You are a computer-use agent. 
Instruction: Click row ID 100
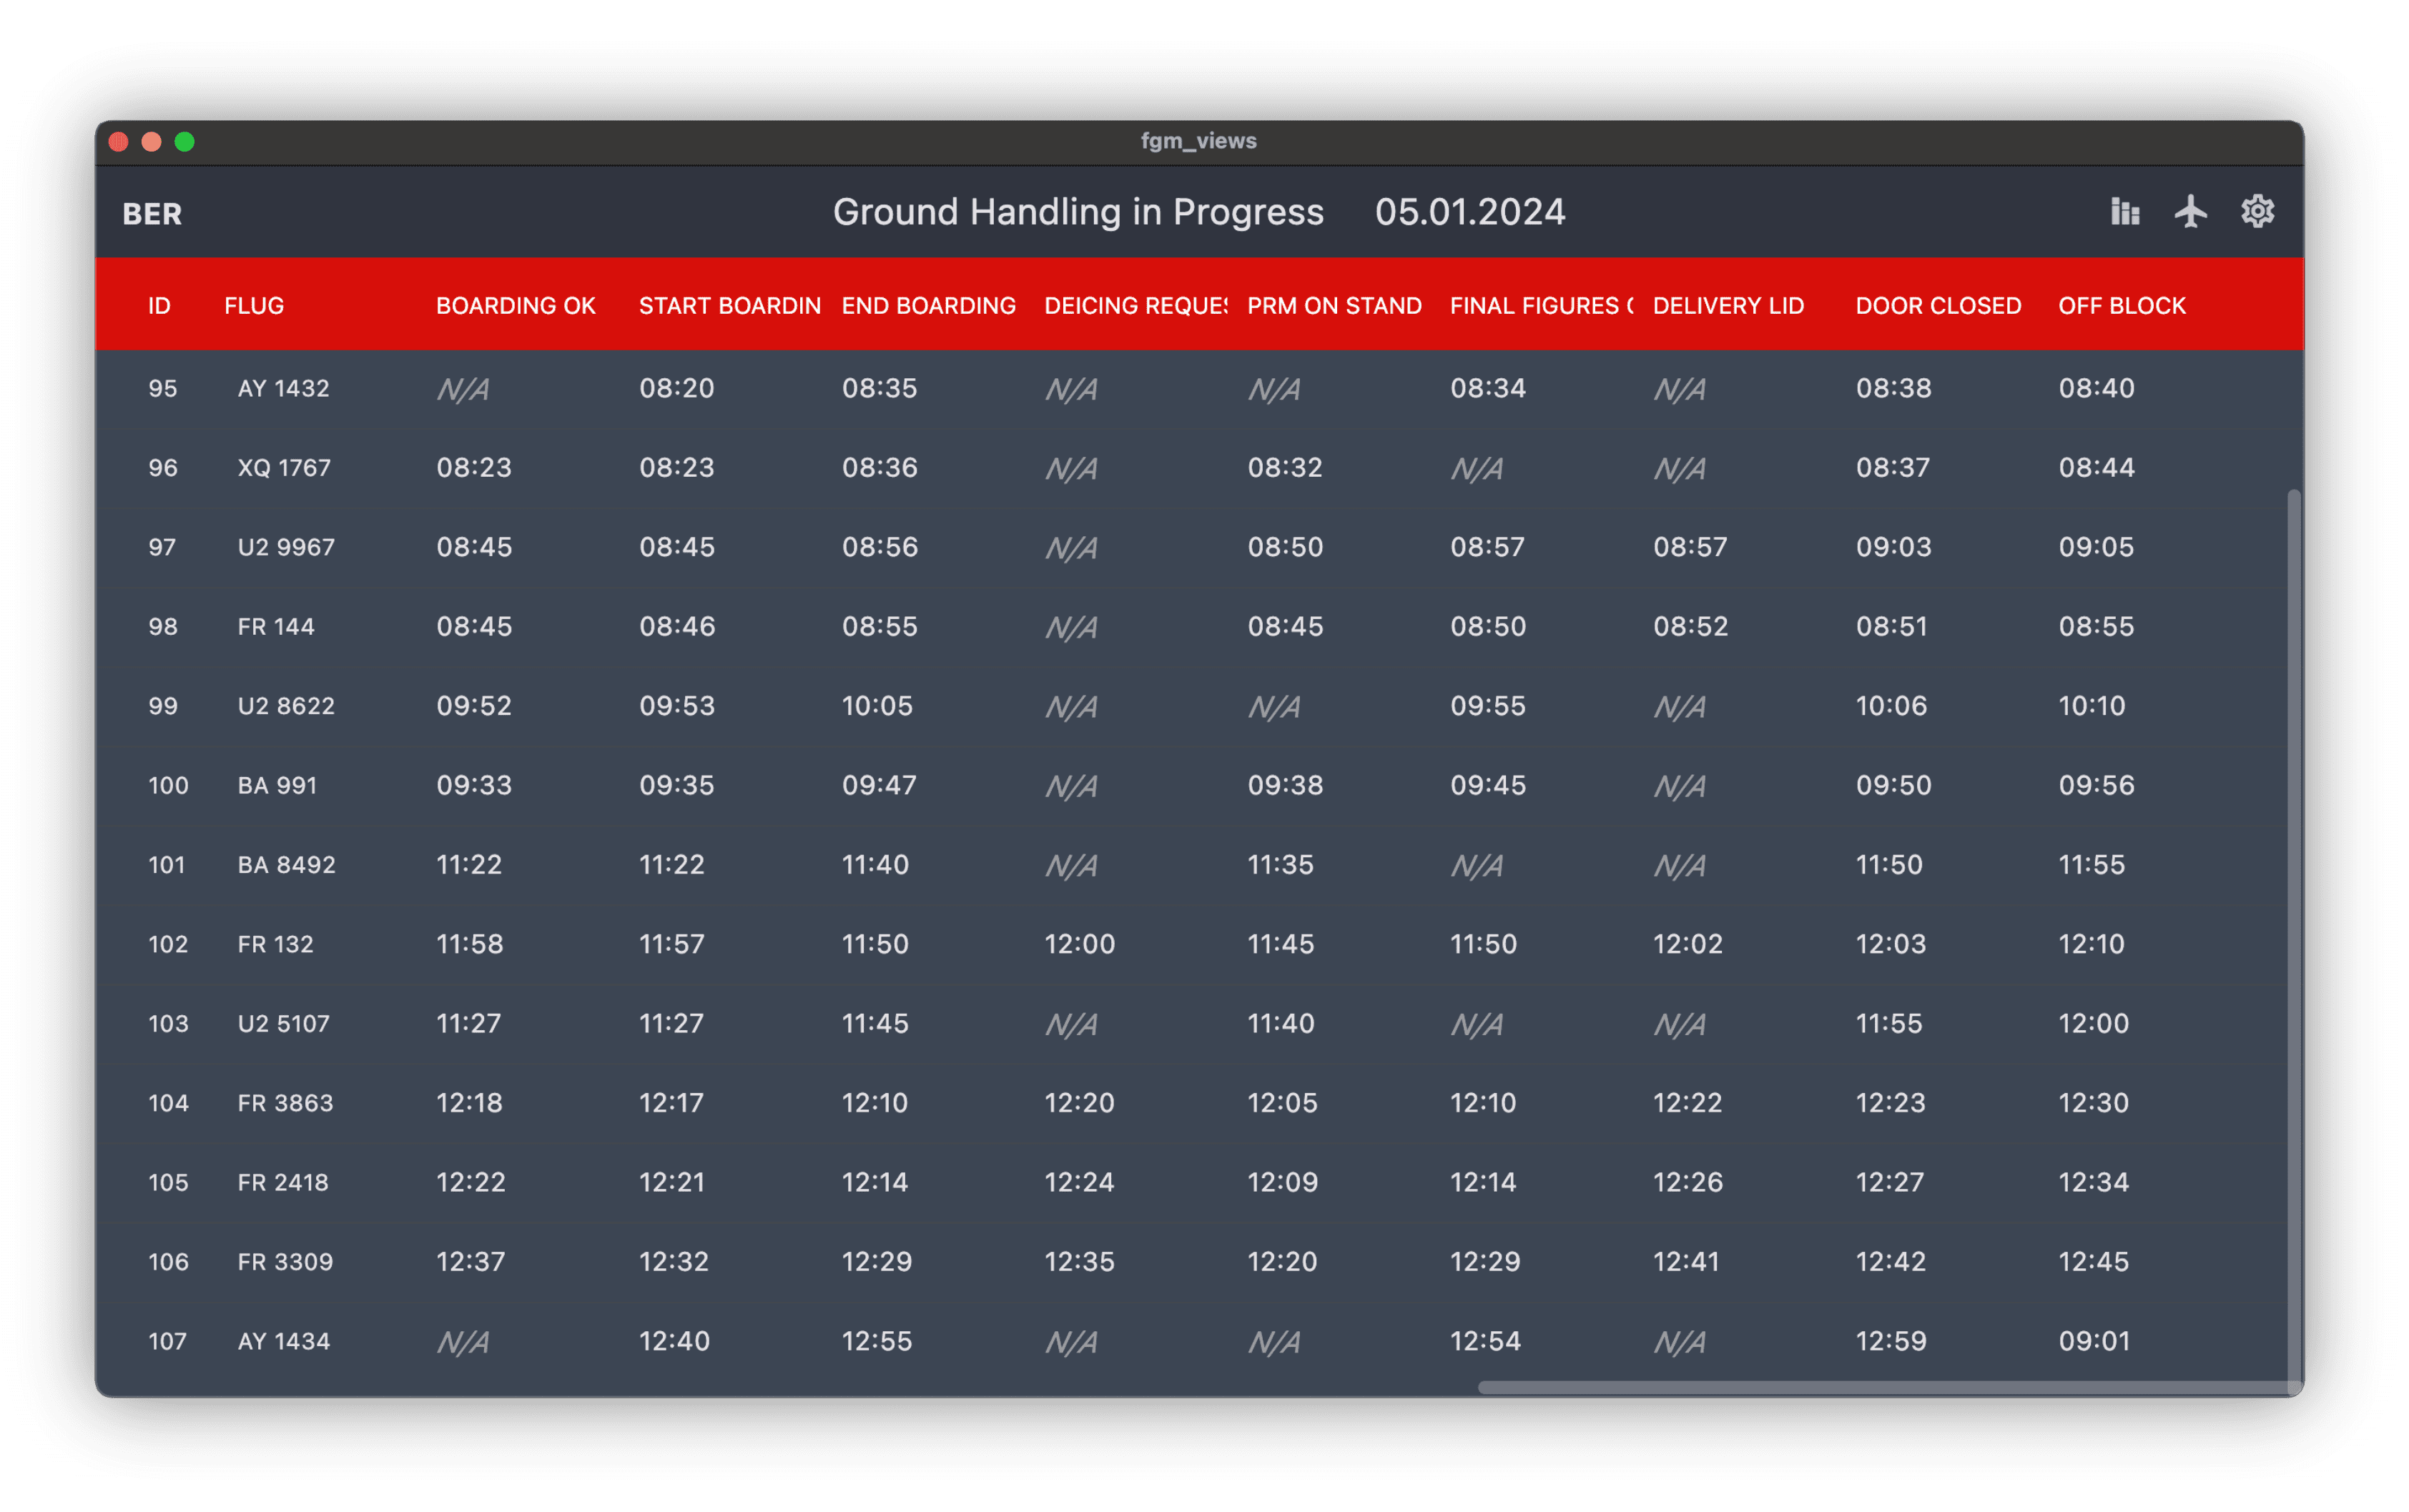[168, 786]
